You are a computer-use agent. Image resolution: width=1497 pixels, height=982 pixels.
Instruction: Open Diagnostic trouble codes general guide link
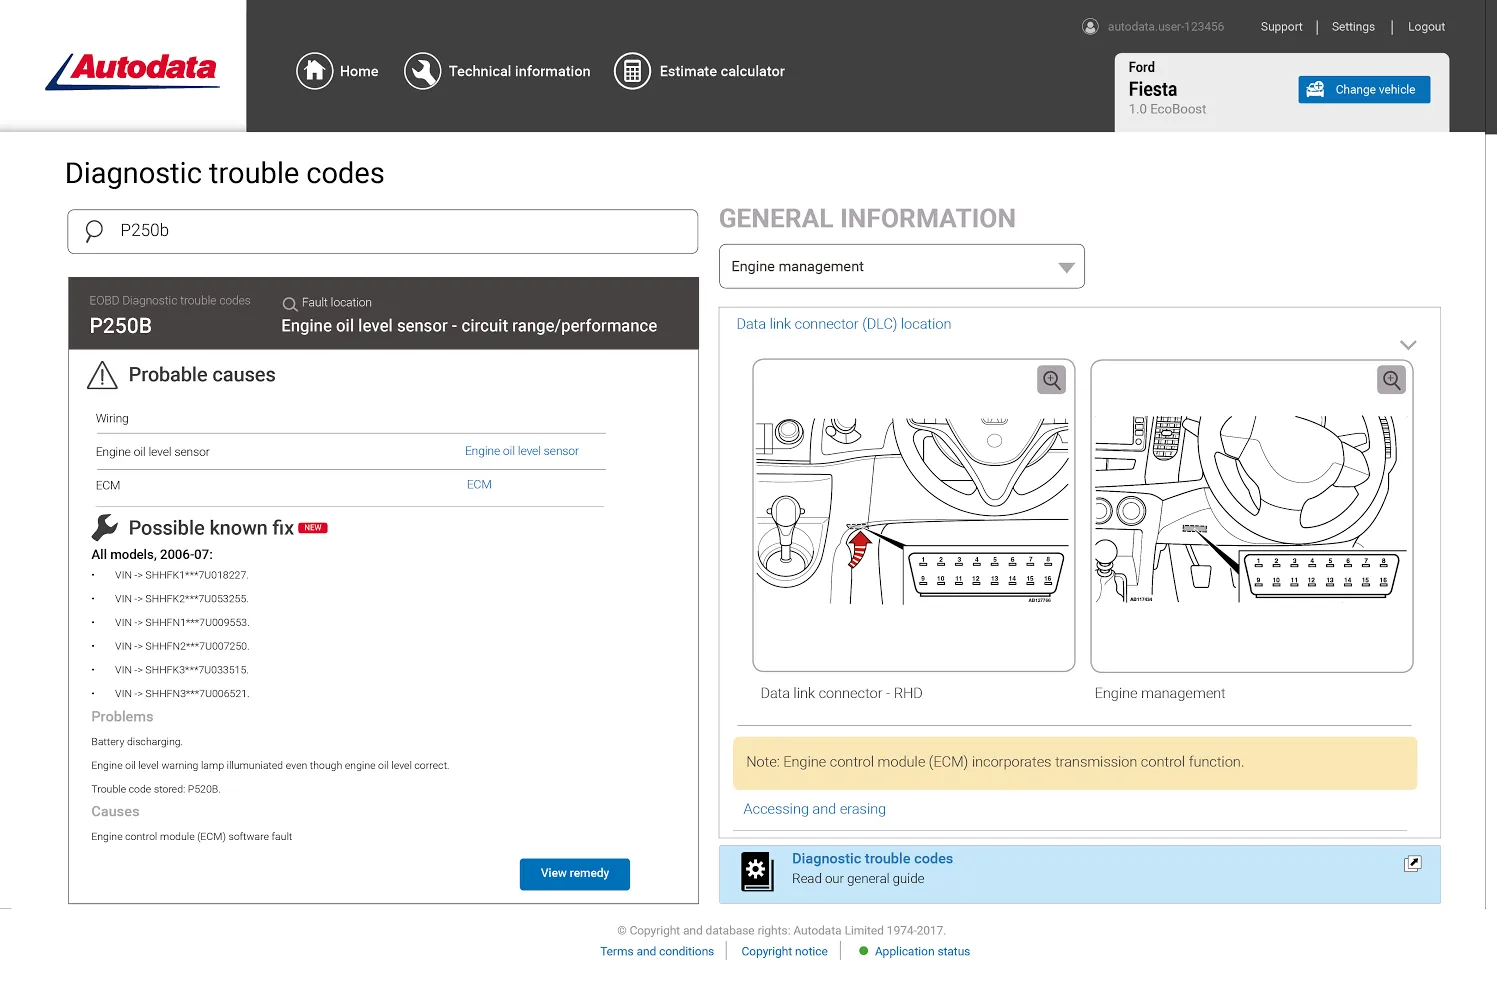(872, 859)
